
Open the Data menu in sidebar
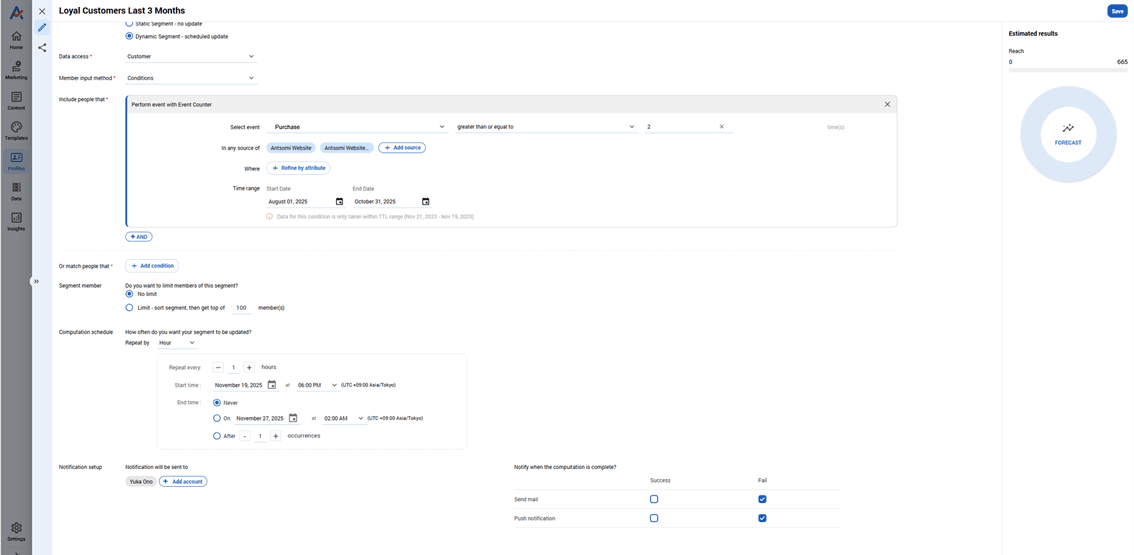(x=16, y=192)
